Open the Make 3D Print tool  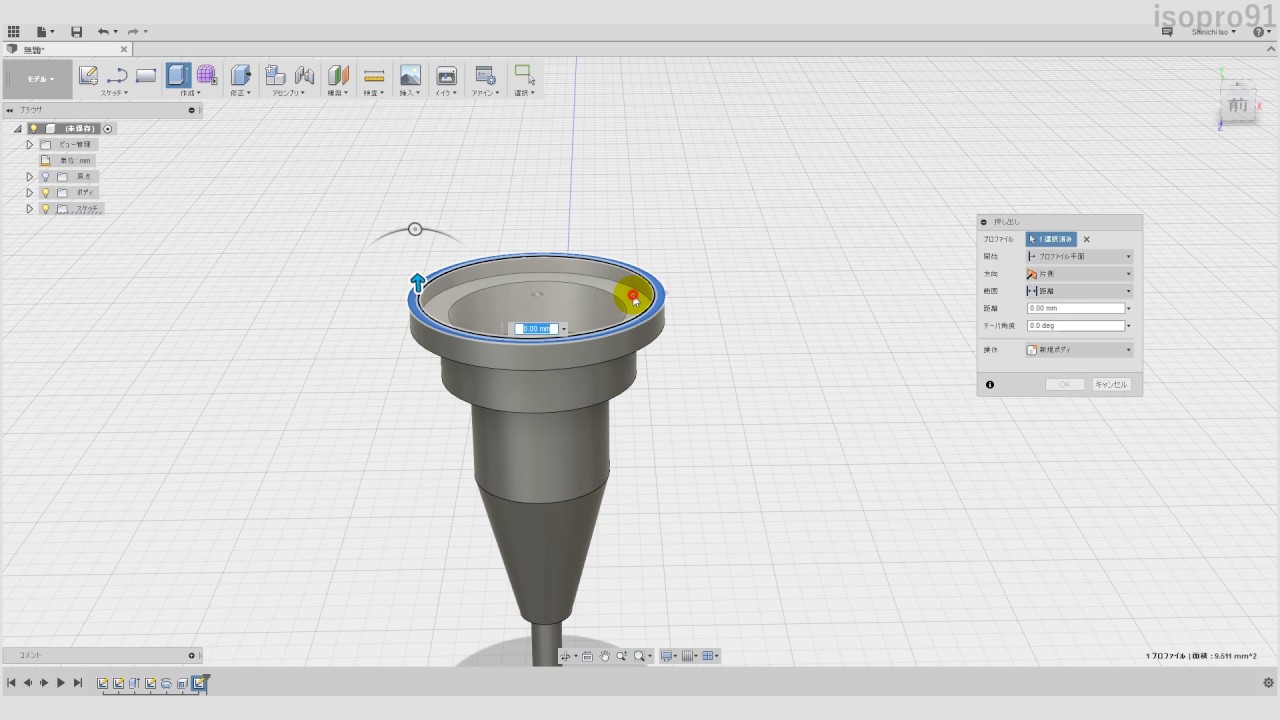tap(446, 75)
